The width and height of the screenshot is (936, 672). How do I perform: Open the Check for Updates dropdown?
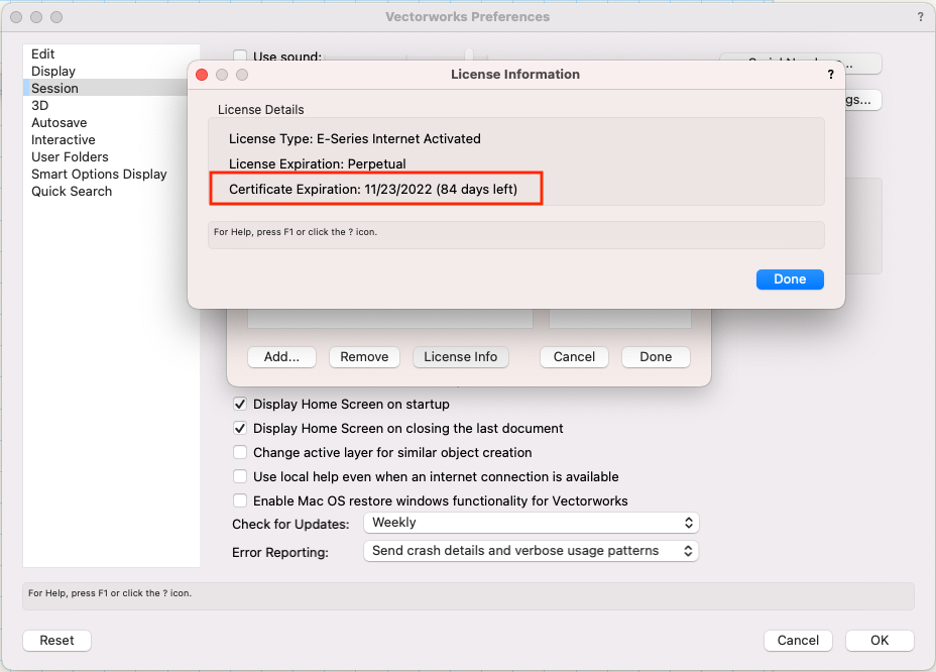(x=530, y=523)
